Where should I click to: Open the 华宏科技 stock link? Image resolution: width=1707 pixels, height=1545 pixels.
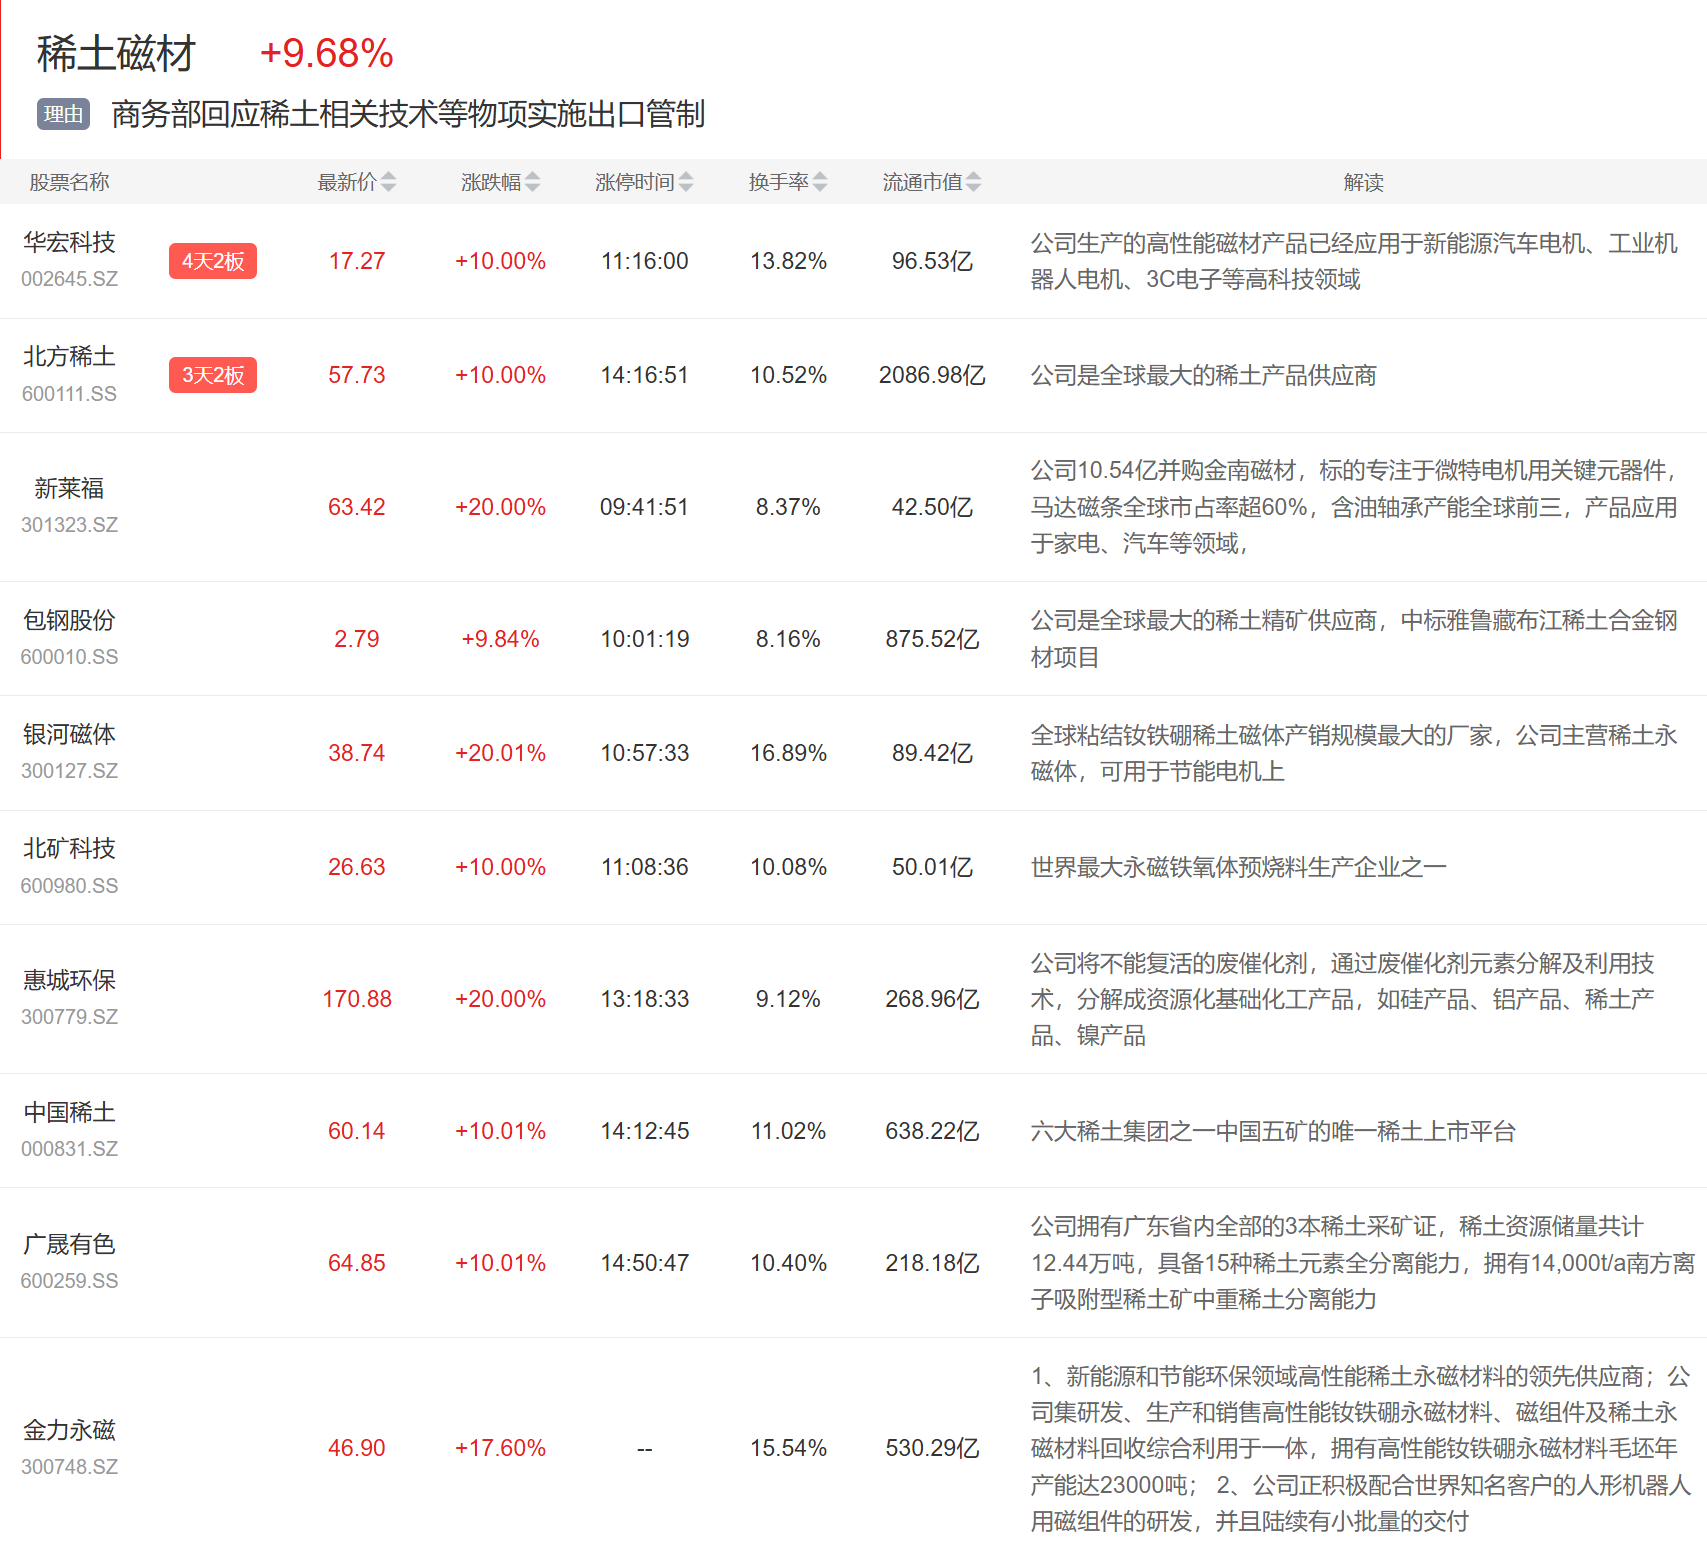pyautogui.click(x=69, y=243)
